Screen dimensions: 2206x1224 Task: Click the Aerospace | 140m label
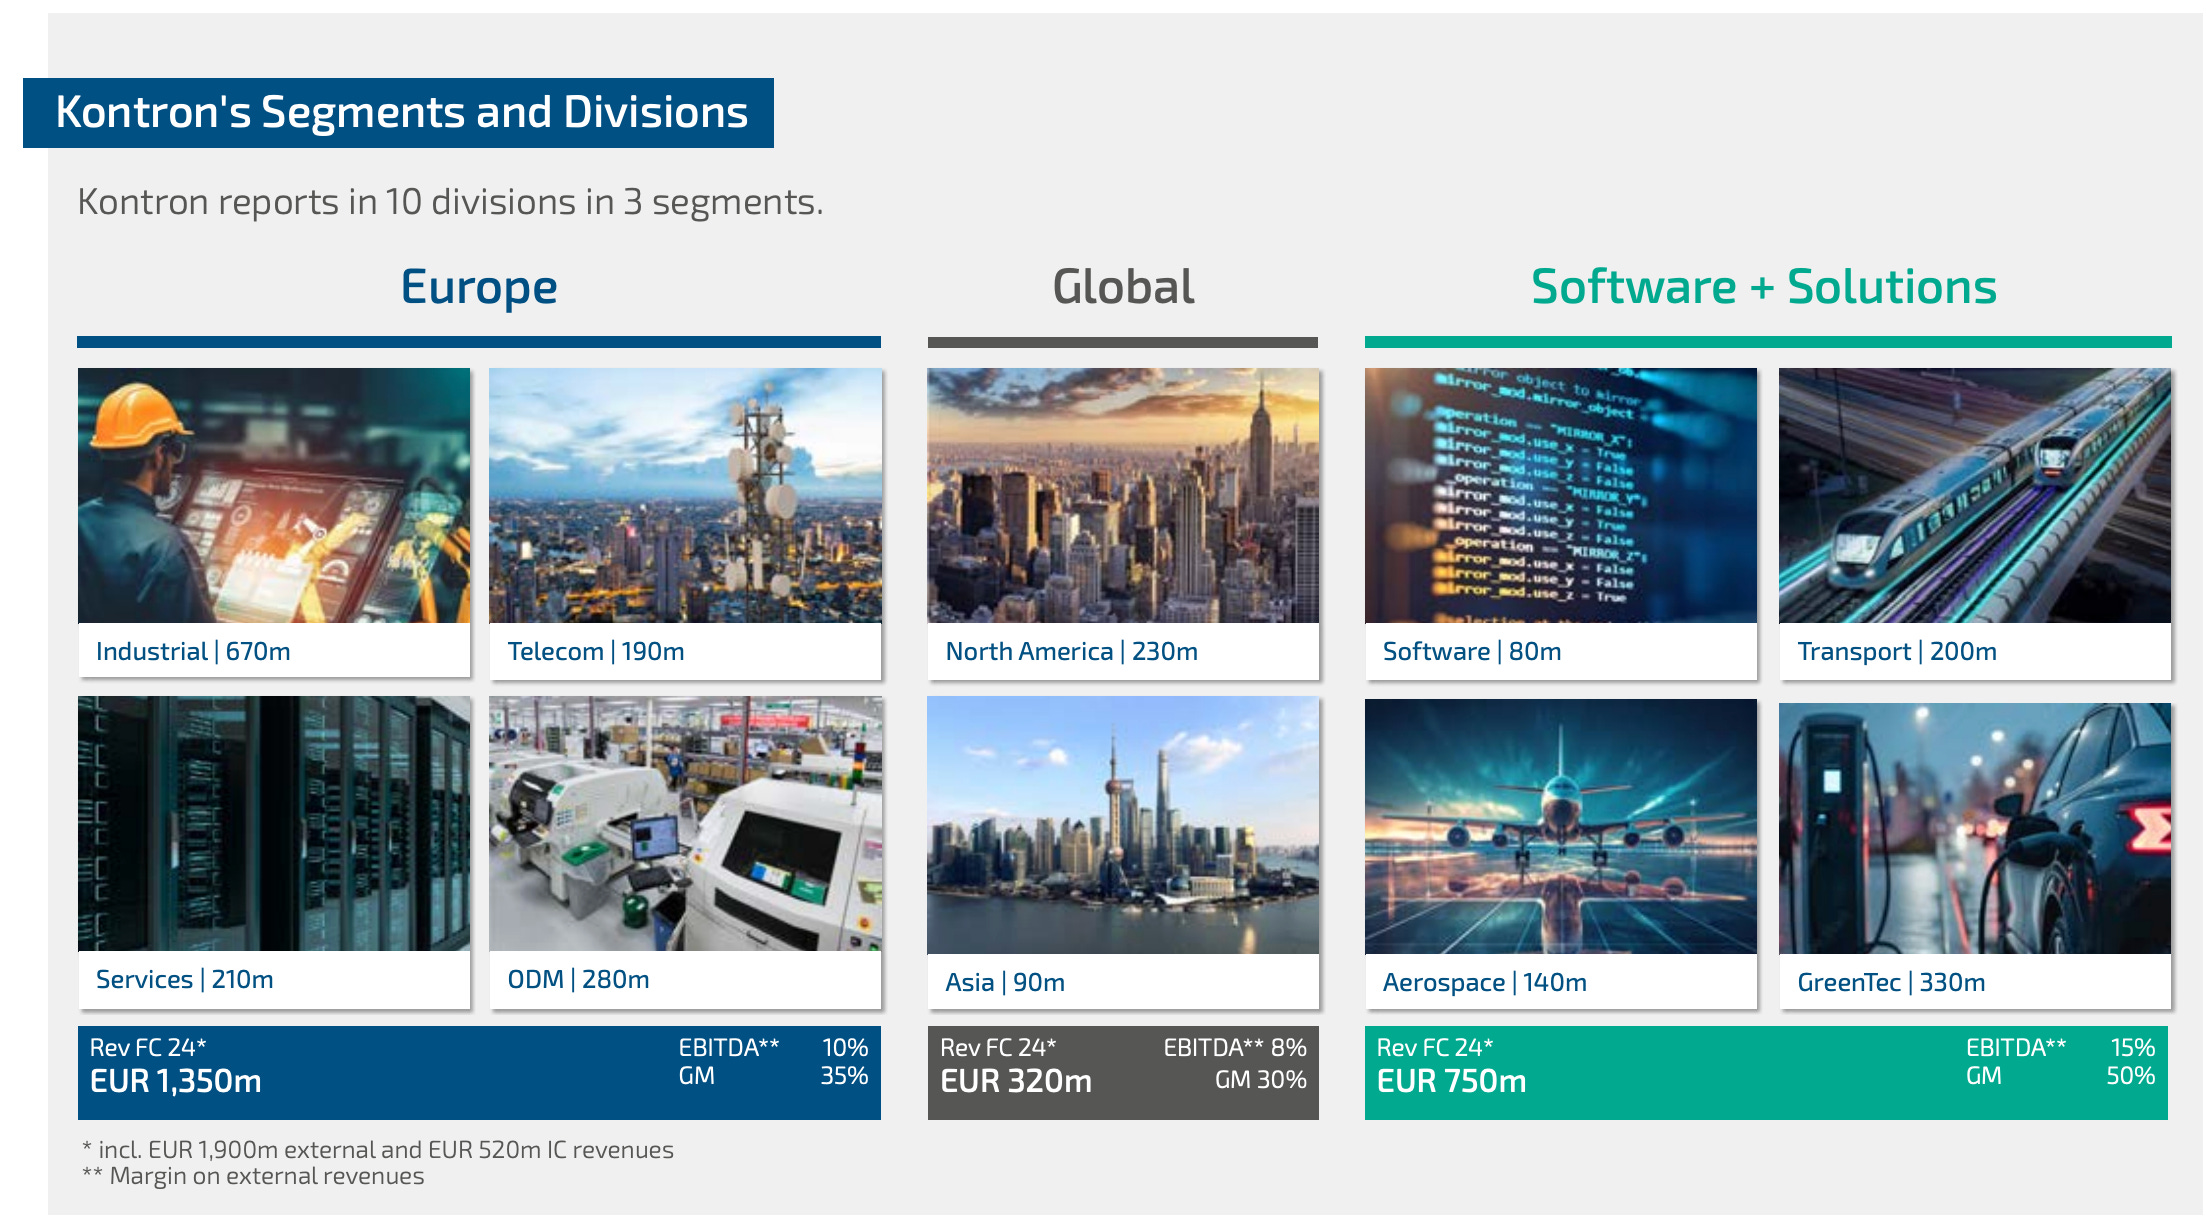[1484, 983]
